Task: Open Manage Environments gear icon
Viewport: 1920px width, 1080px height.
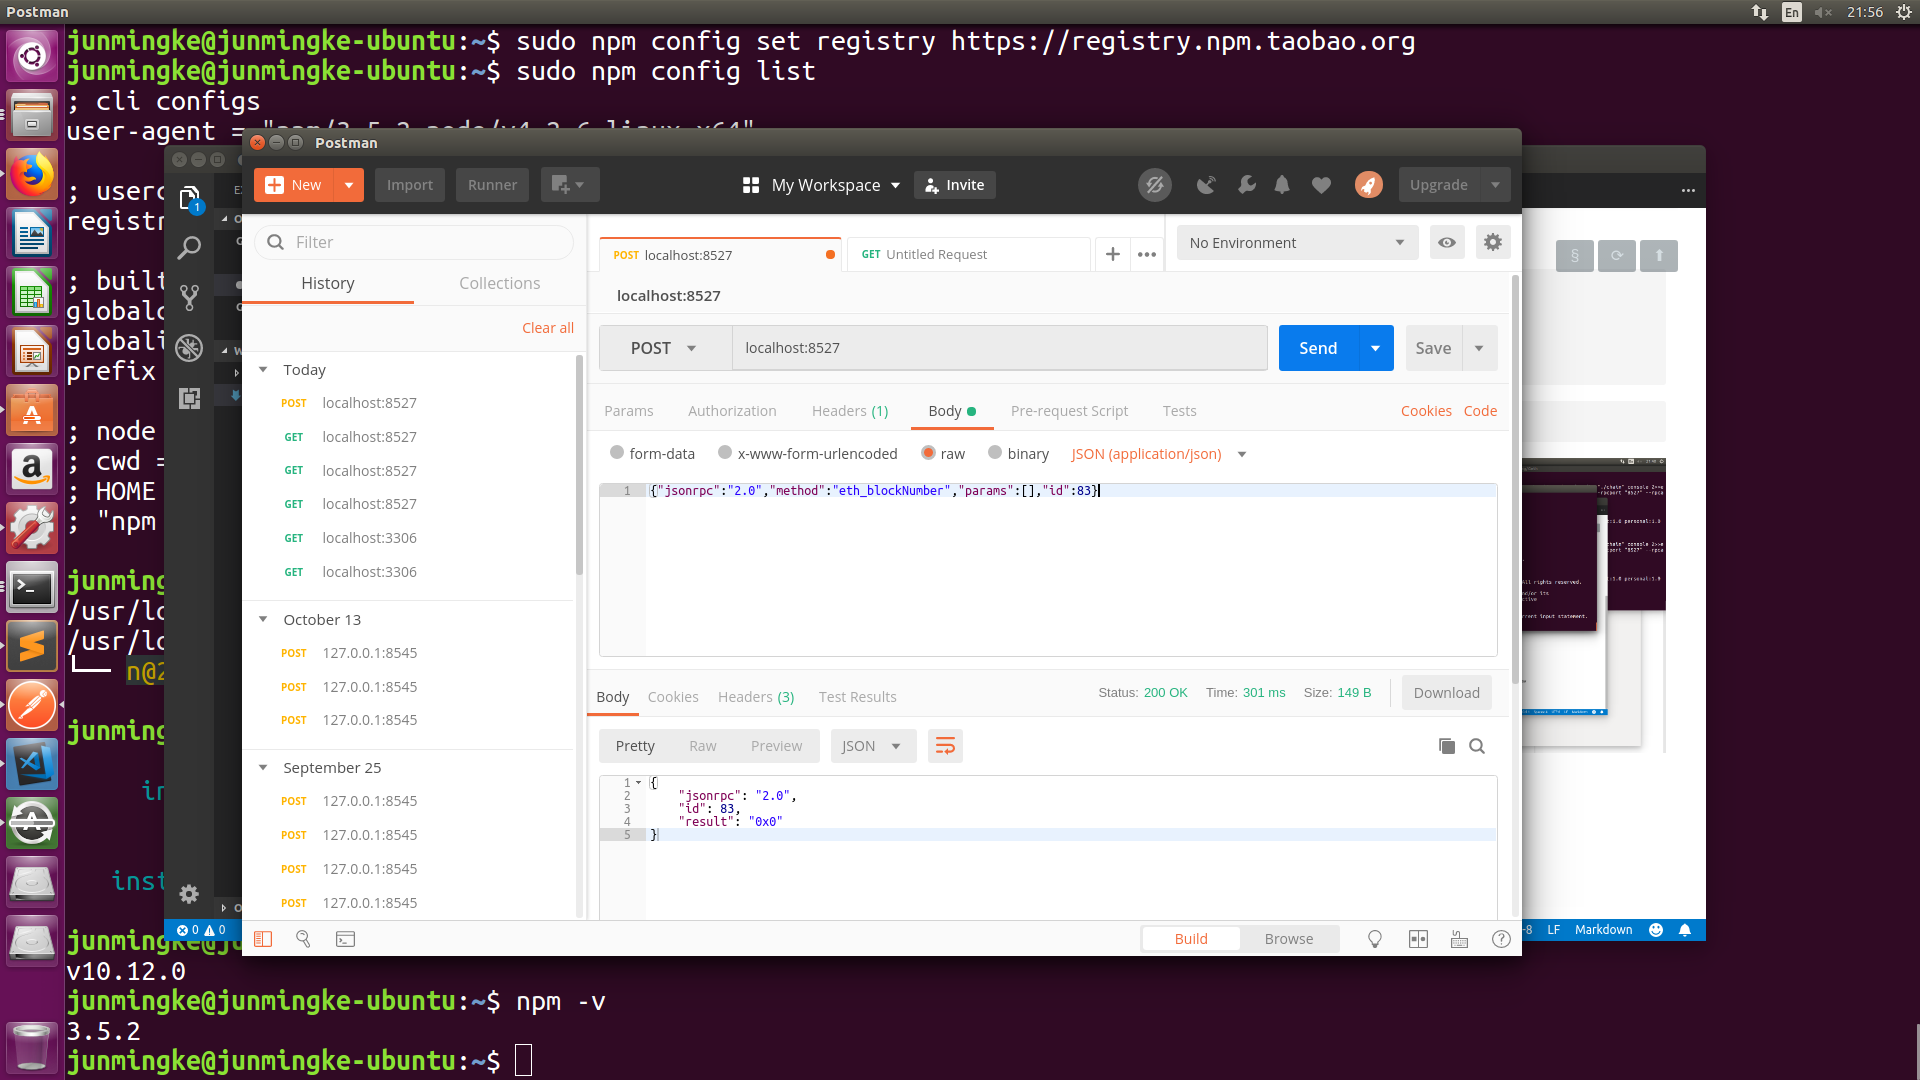Action: point(1493,242)
